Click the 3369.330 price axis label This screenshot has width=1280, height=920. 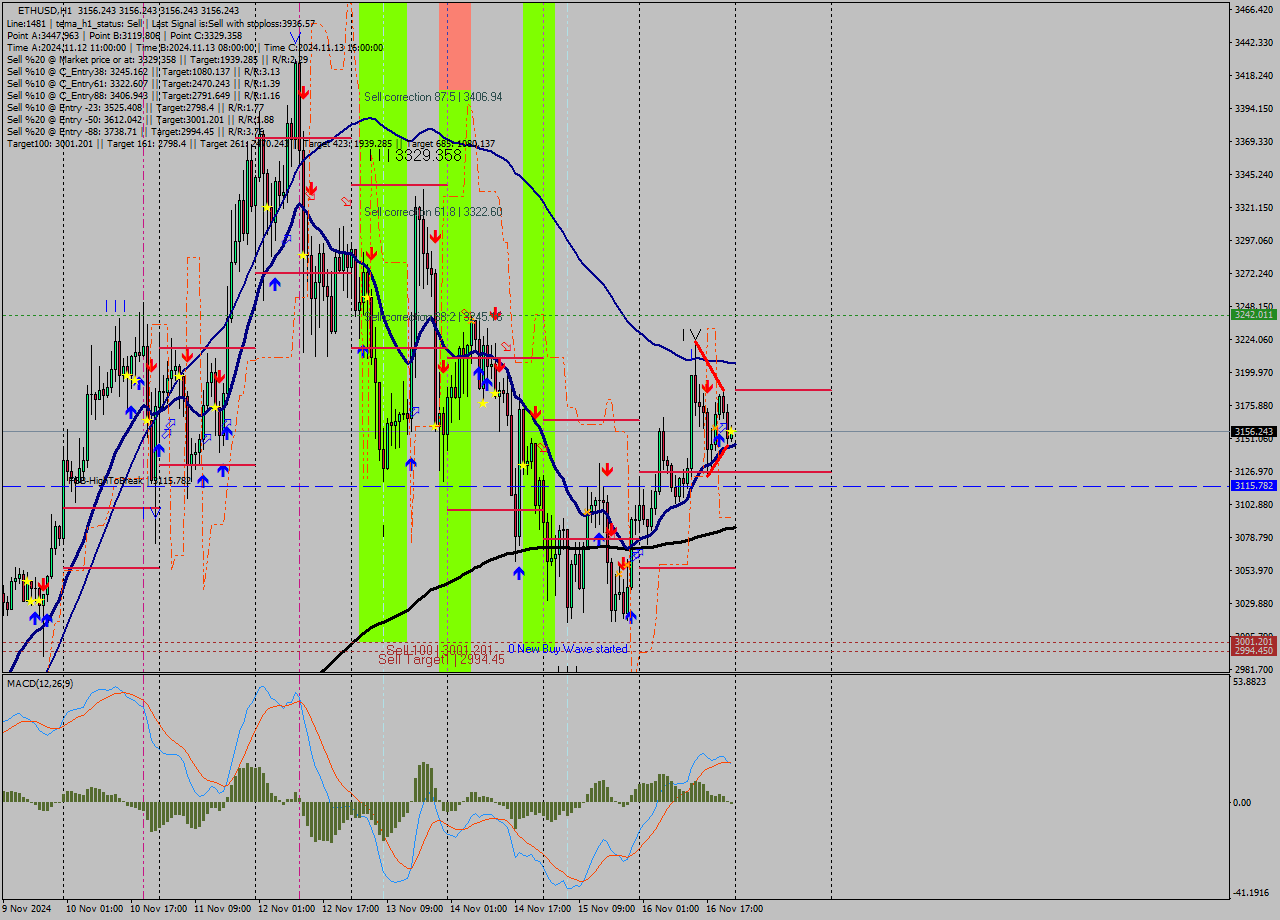(x=1253, y=141)
